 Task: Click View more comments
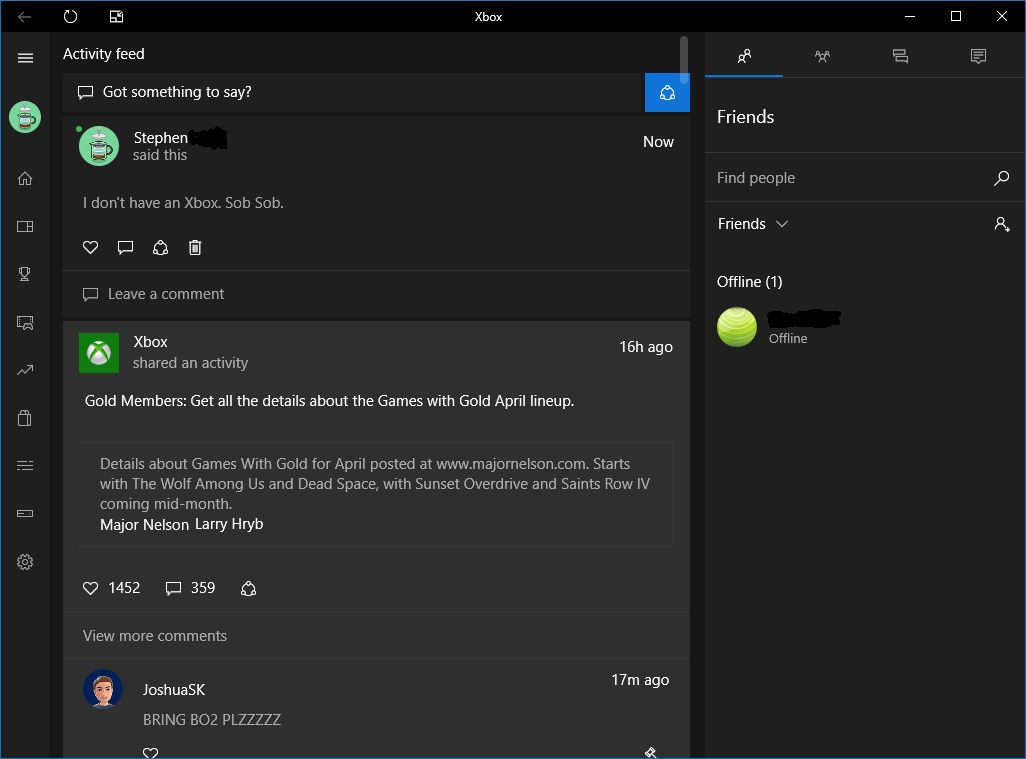155,636
